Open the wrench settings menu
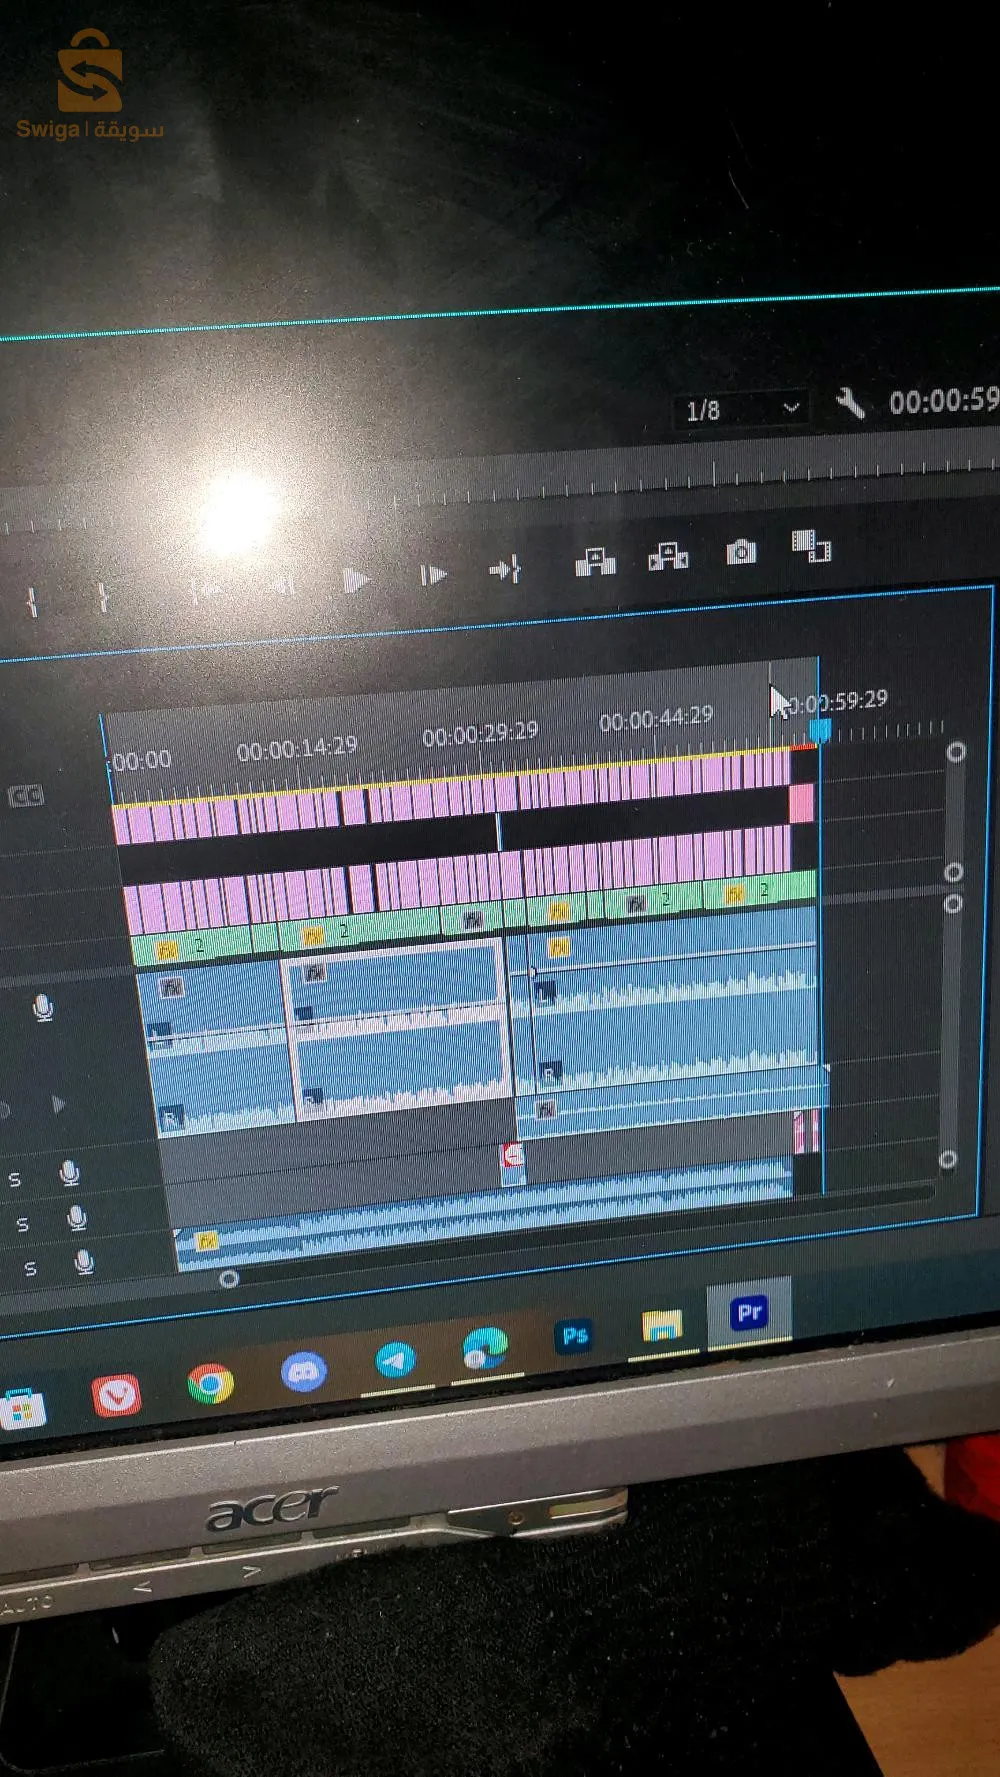 click(850, 404)
